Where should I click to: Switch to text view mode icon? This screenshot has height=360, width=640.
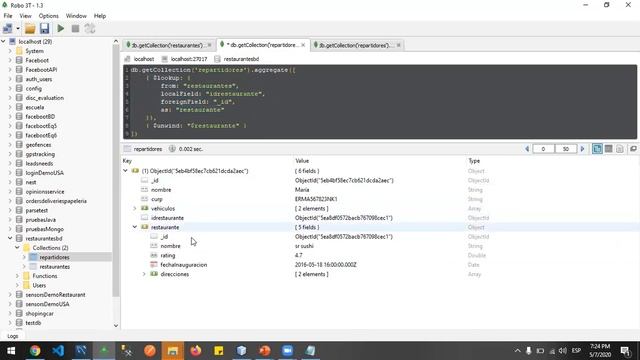coord(620,149)
